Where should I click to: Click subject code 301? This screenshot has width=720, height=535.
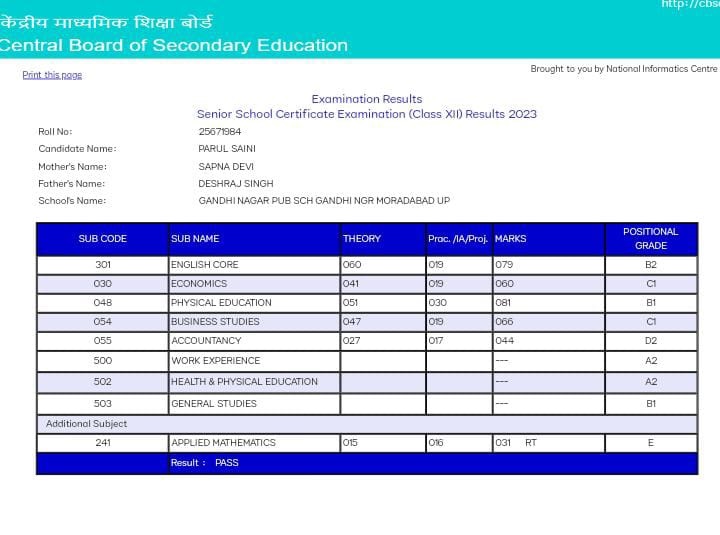[103, 265]
